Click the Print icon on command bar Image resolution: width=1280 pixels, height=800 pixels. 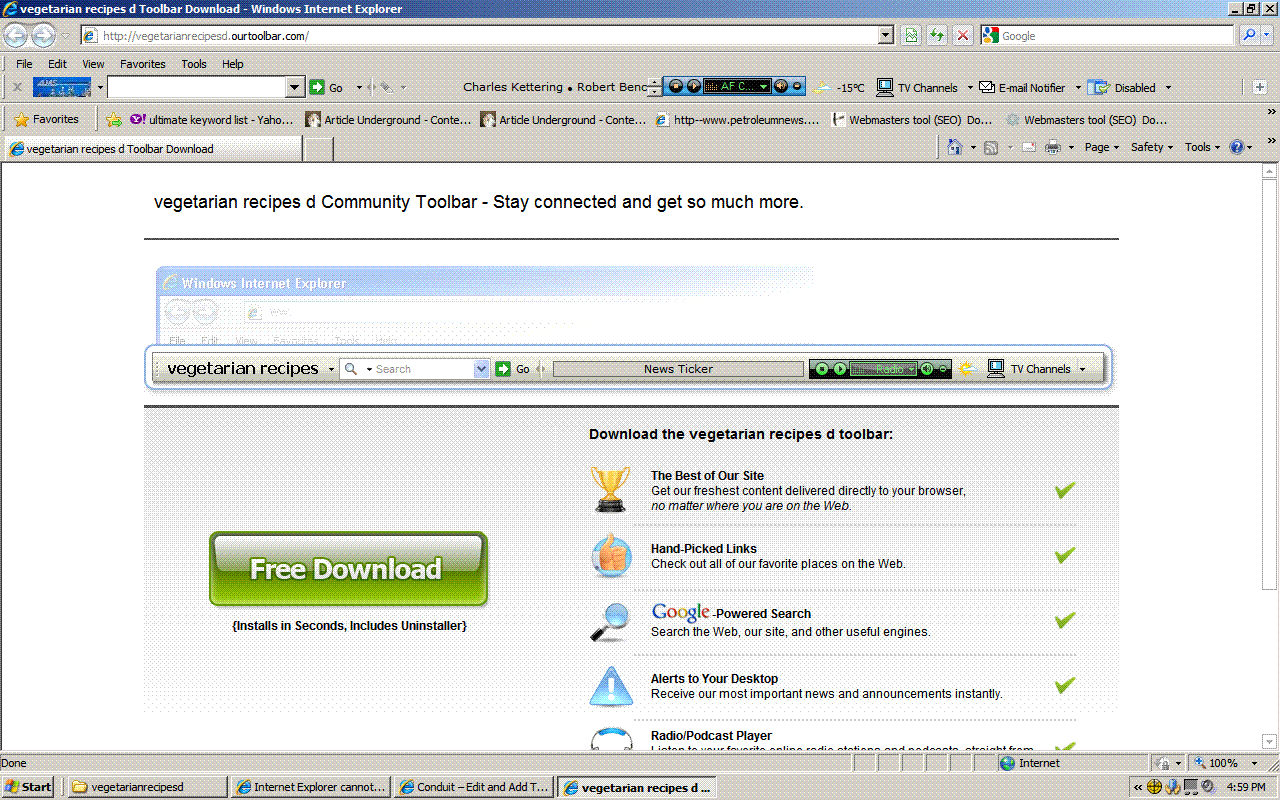[1053, 147]
